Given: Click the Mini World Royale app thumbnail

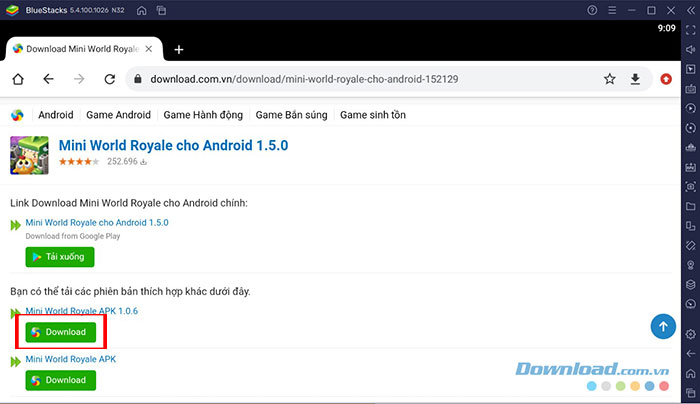Looking at the screenshot, I should pos(29,155).
